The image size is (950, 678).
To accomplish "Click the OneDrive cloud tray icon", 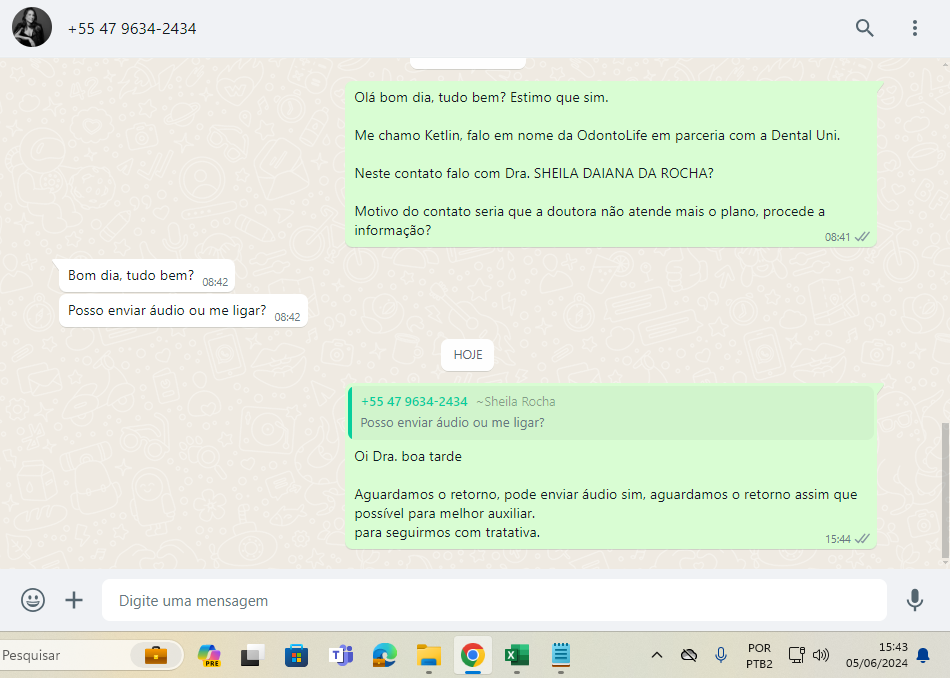I will coord(689,655).
